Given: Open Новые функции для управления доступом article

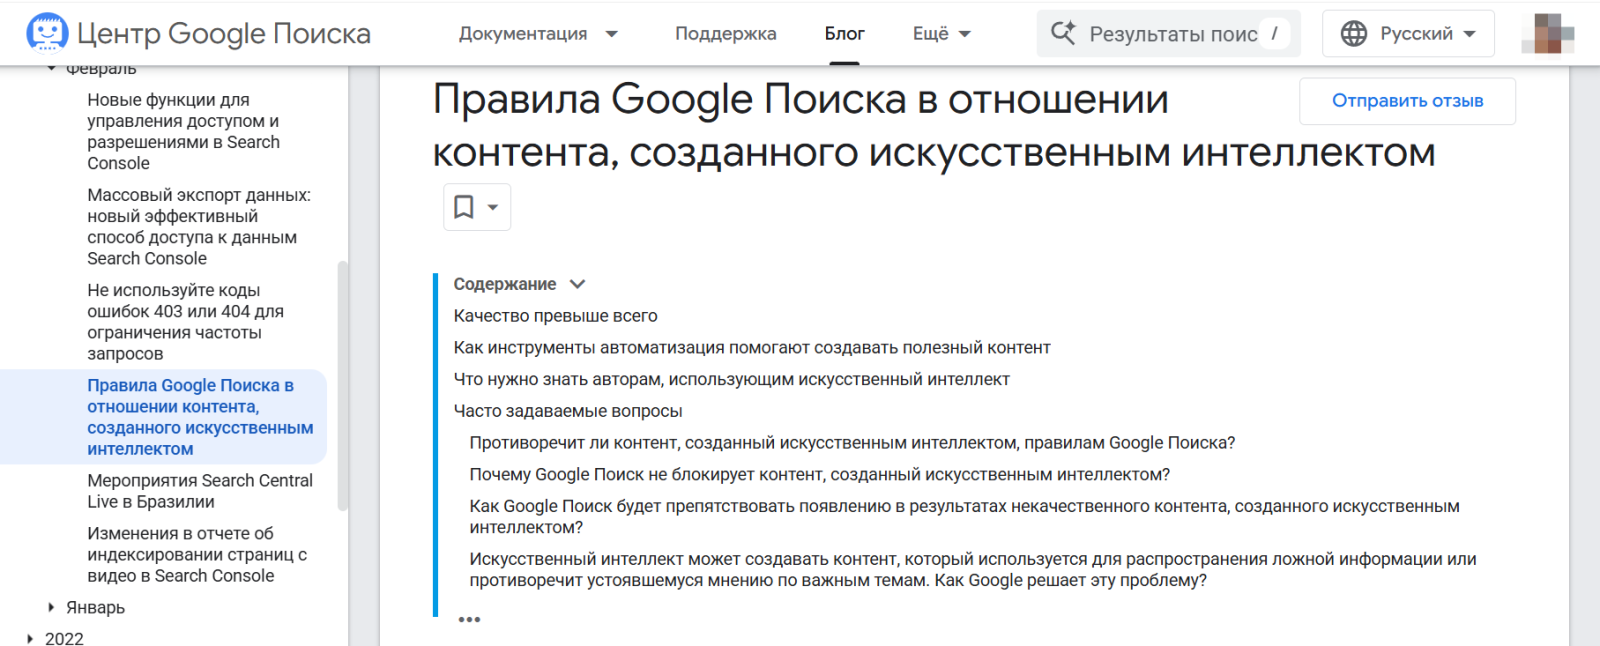Looking at the screenshot, I should [x=183, y=131].
